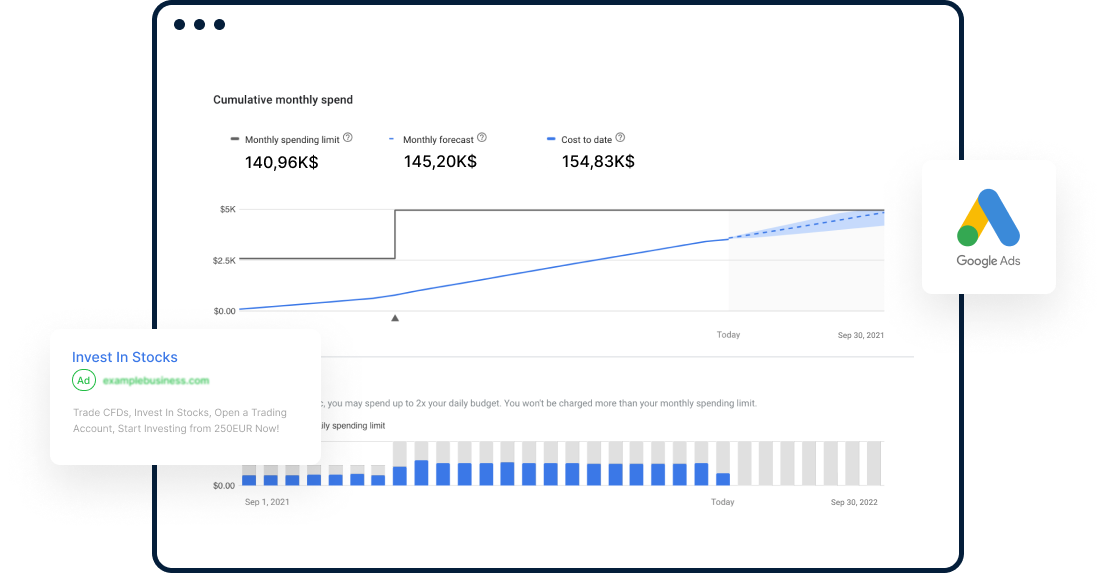Select the 145,20K$ forecast value

[440, 161]
